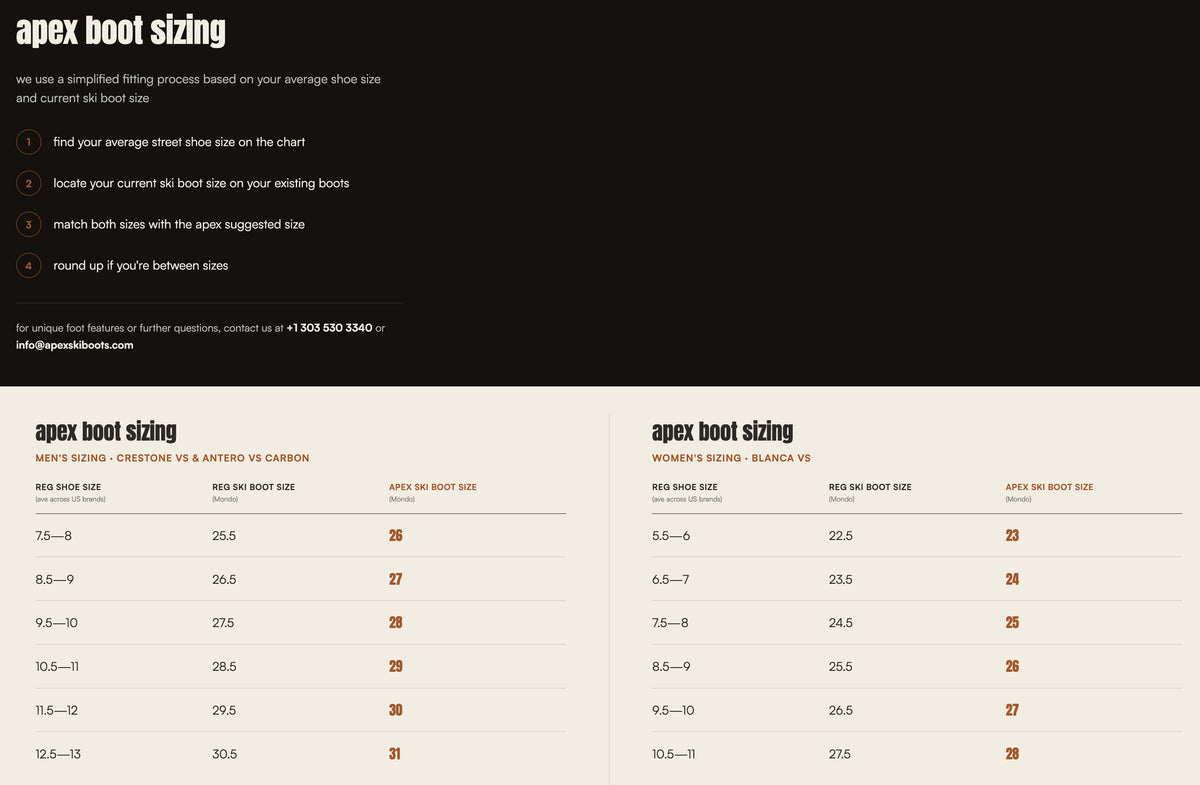Screen dimensions: 1200x785
Task: Click men's reg ski boot size '27.5'
Action: point(223,623)
